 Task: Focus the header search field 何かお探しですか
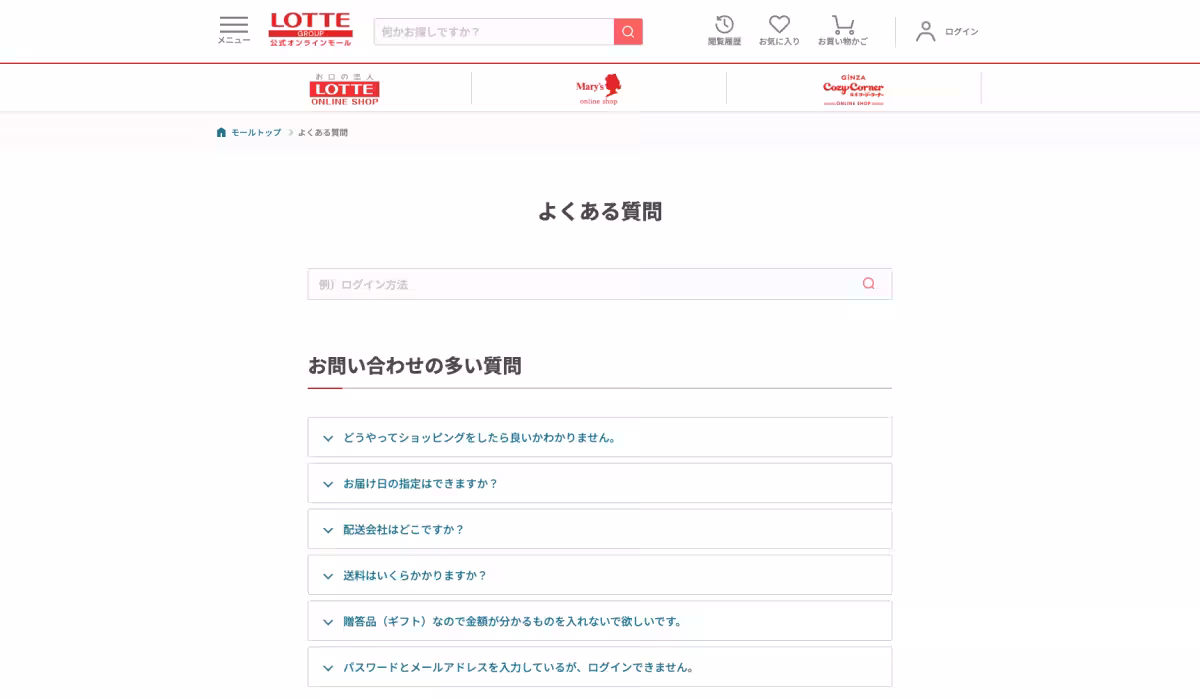pos(494,32)
